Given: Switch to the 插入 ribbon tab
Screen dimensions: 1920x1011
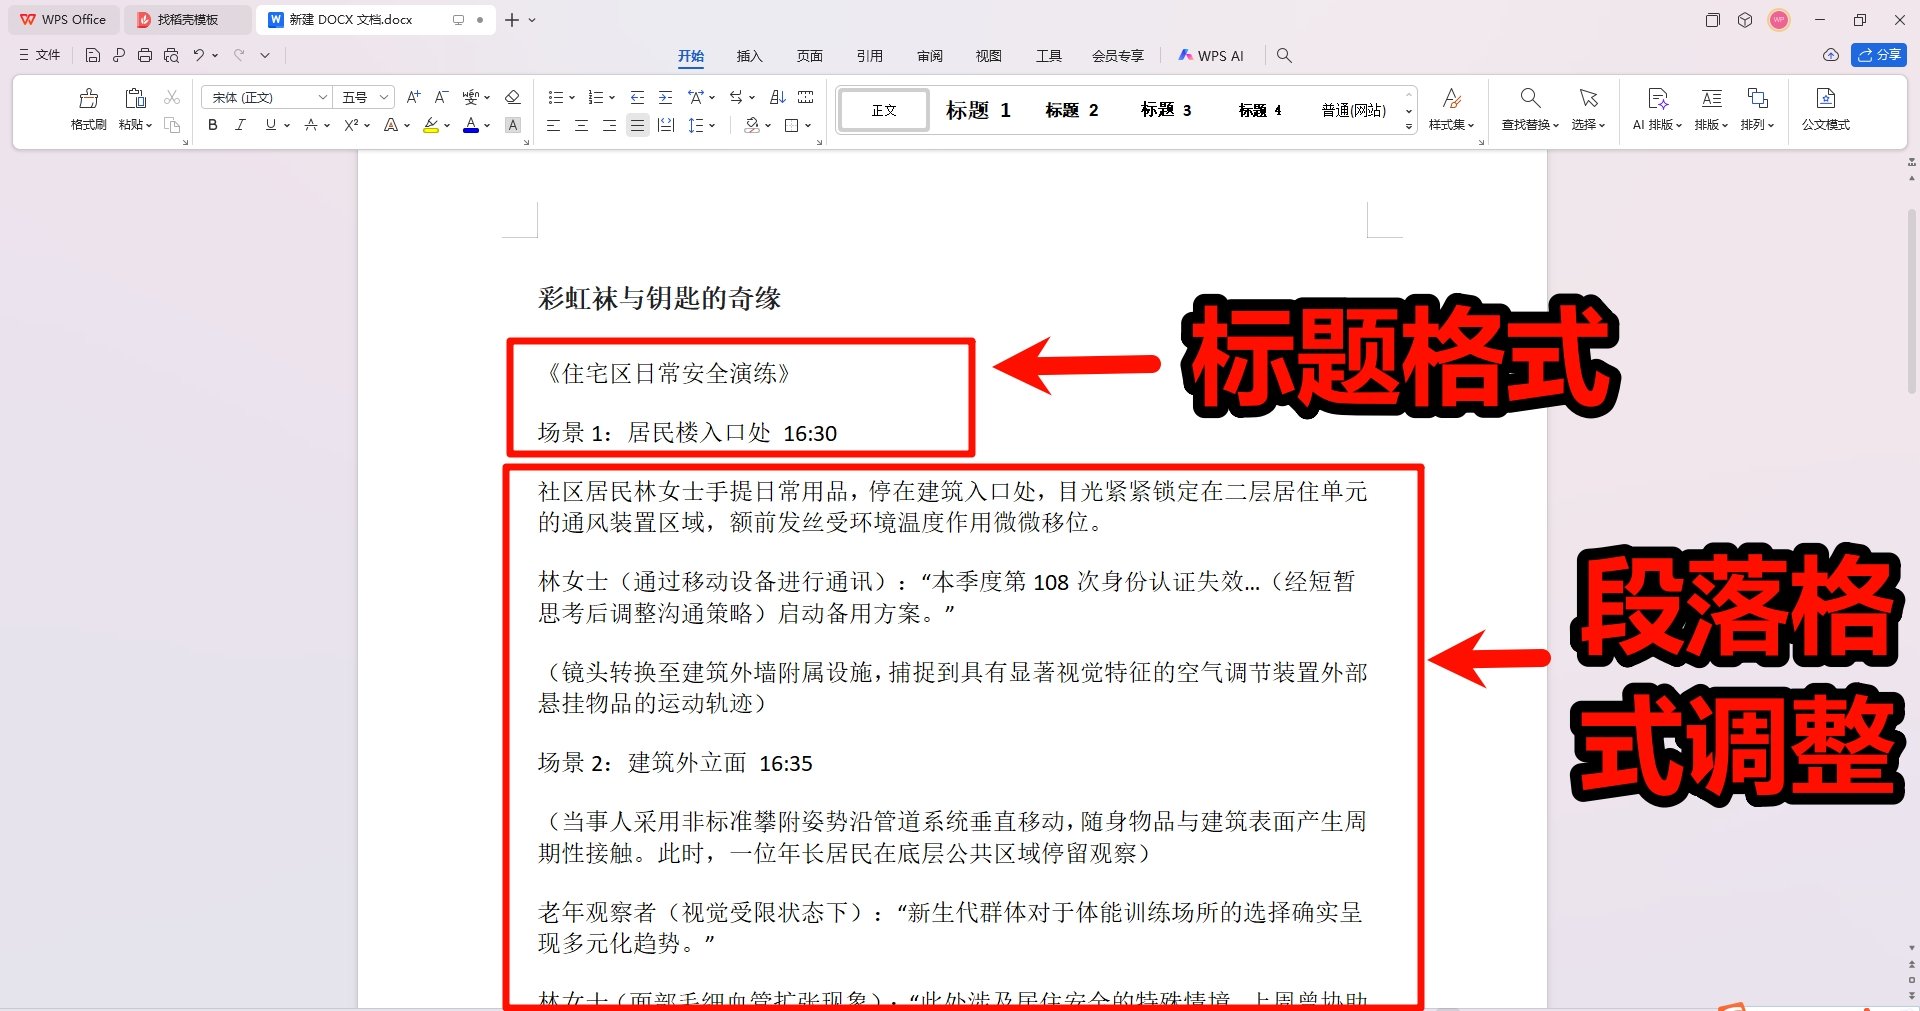Looking at the screenshot, I should coord(749,56).
